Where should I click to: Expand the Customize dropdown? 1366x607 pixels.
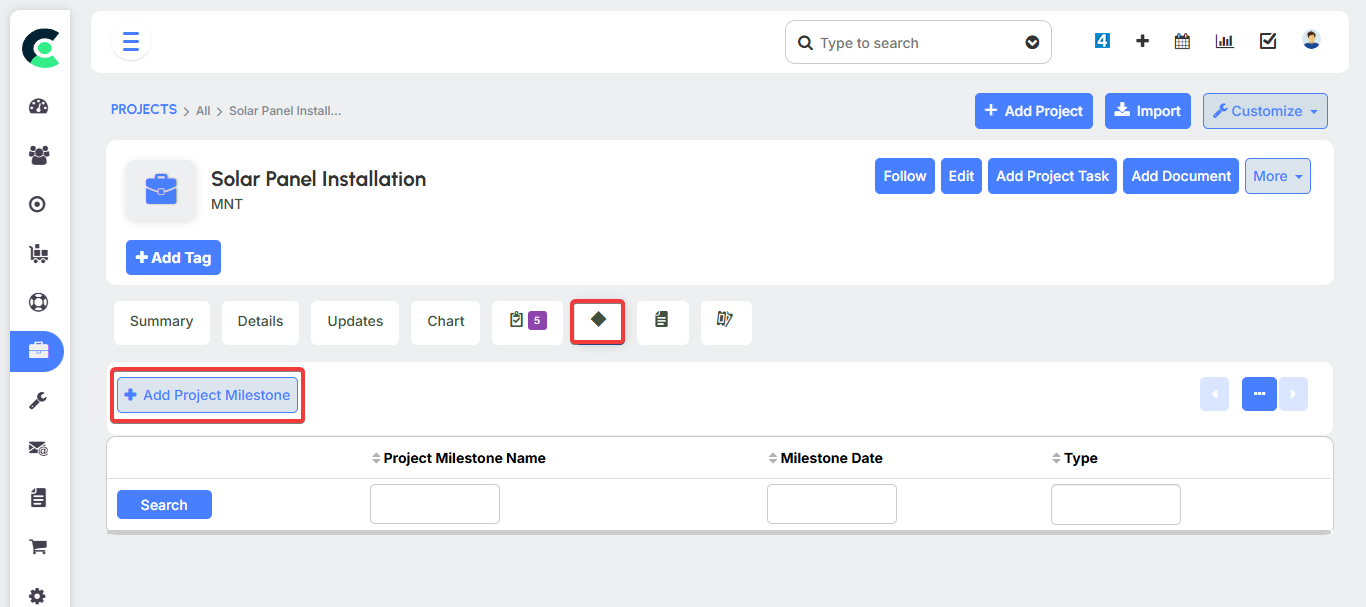(1264, 111)
